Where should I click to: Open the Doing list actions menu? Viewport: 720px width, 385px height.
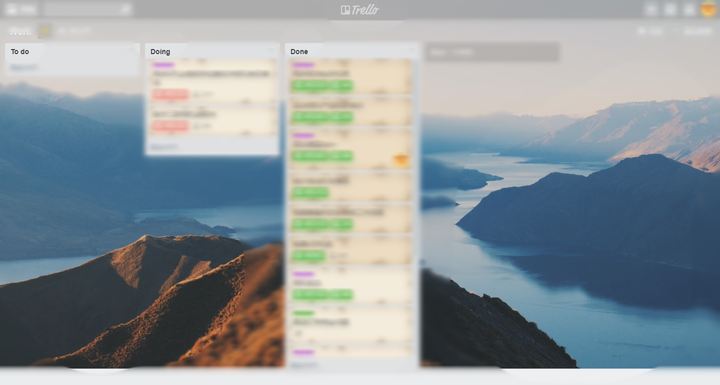click(x=272, y=50)
